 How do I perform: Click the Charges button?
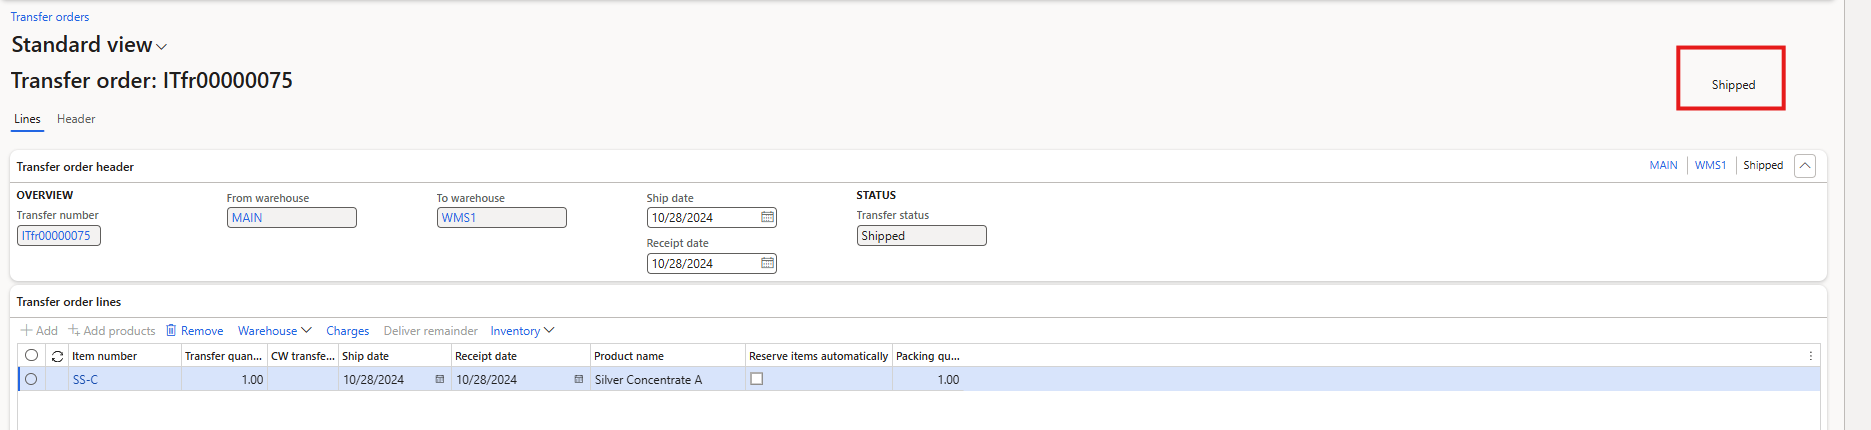tap(347, 331)
